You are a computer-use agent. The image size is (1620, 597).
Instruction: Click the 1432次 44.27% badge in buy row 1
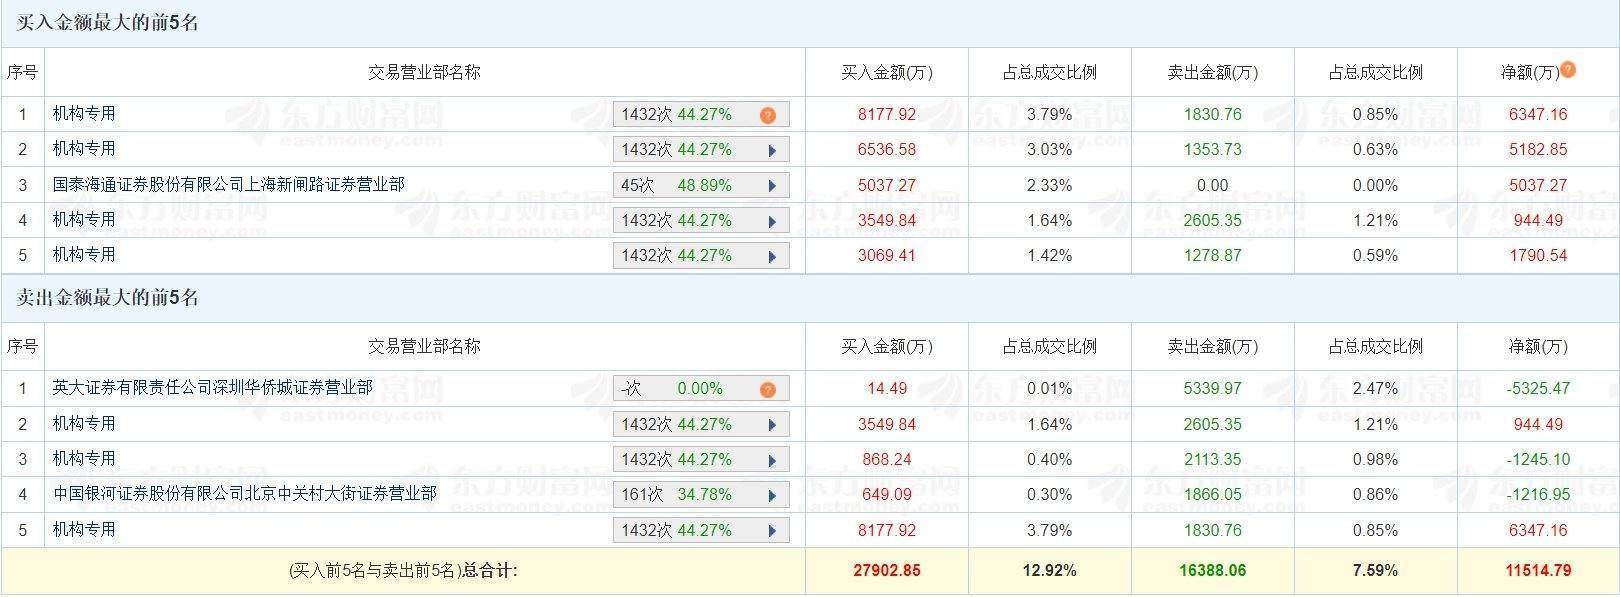[x=690, y=114]
